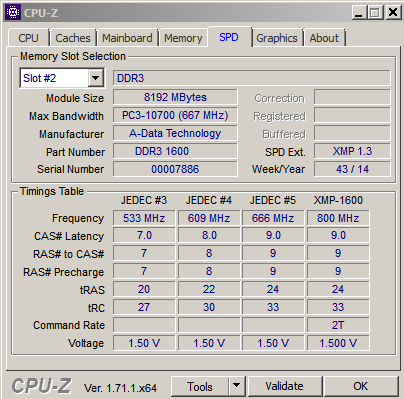Select the 609 MHz frequency cell
This screenshot has height=399, width=404.
(x=209, y=218)
